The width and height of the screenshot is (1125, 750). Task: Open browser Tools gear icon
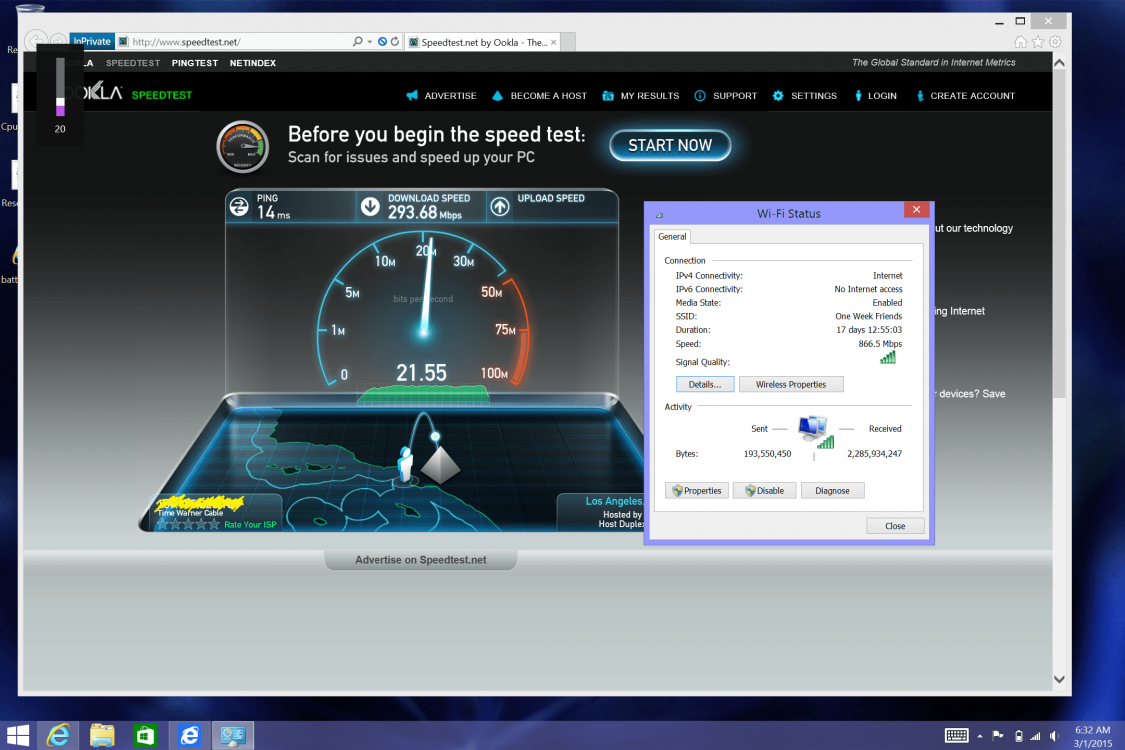point(1055,42)
